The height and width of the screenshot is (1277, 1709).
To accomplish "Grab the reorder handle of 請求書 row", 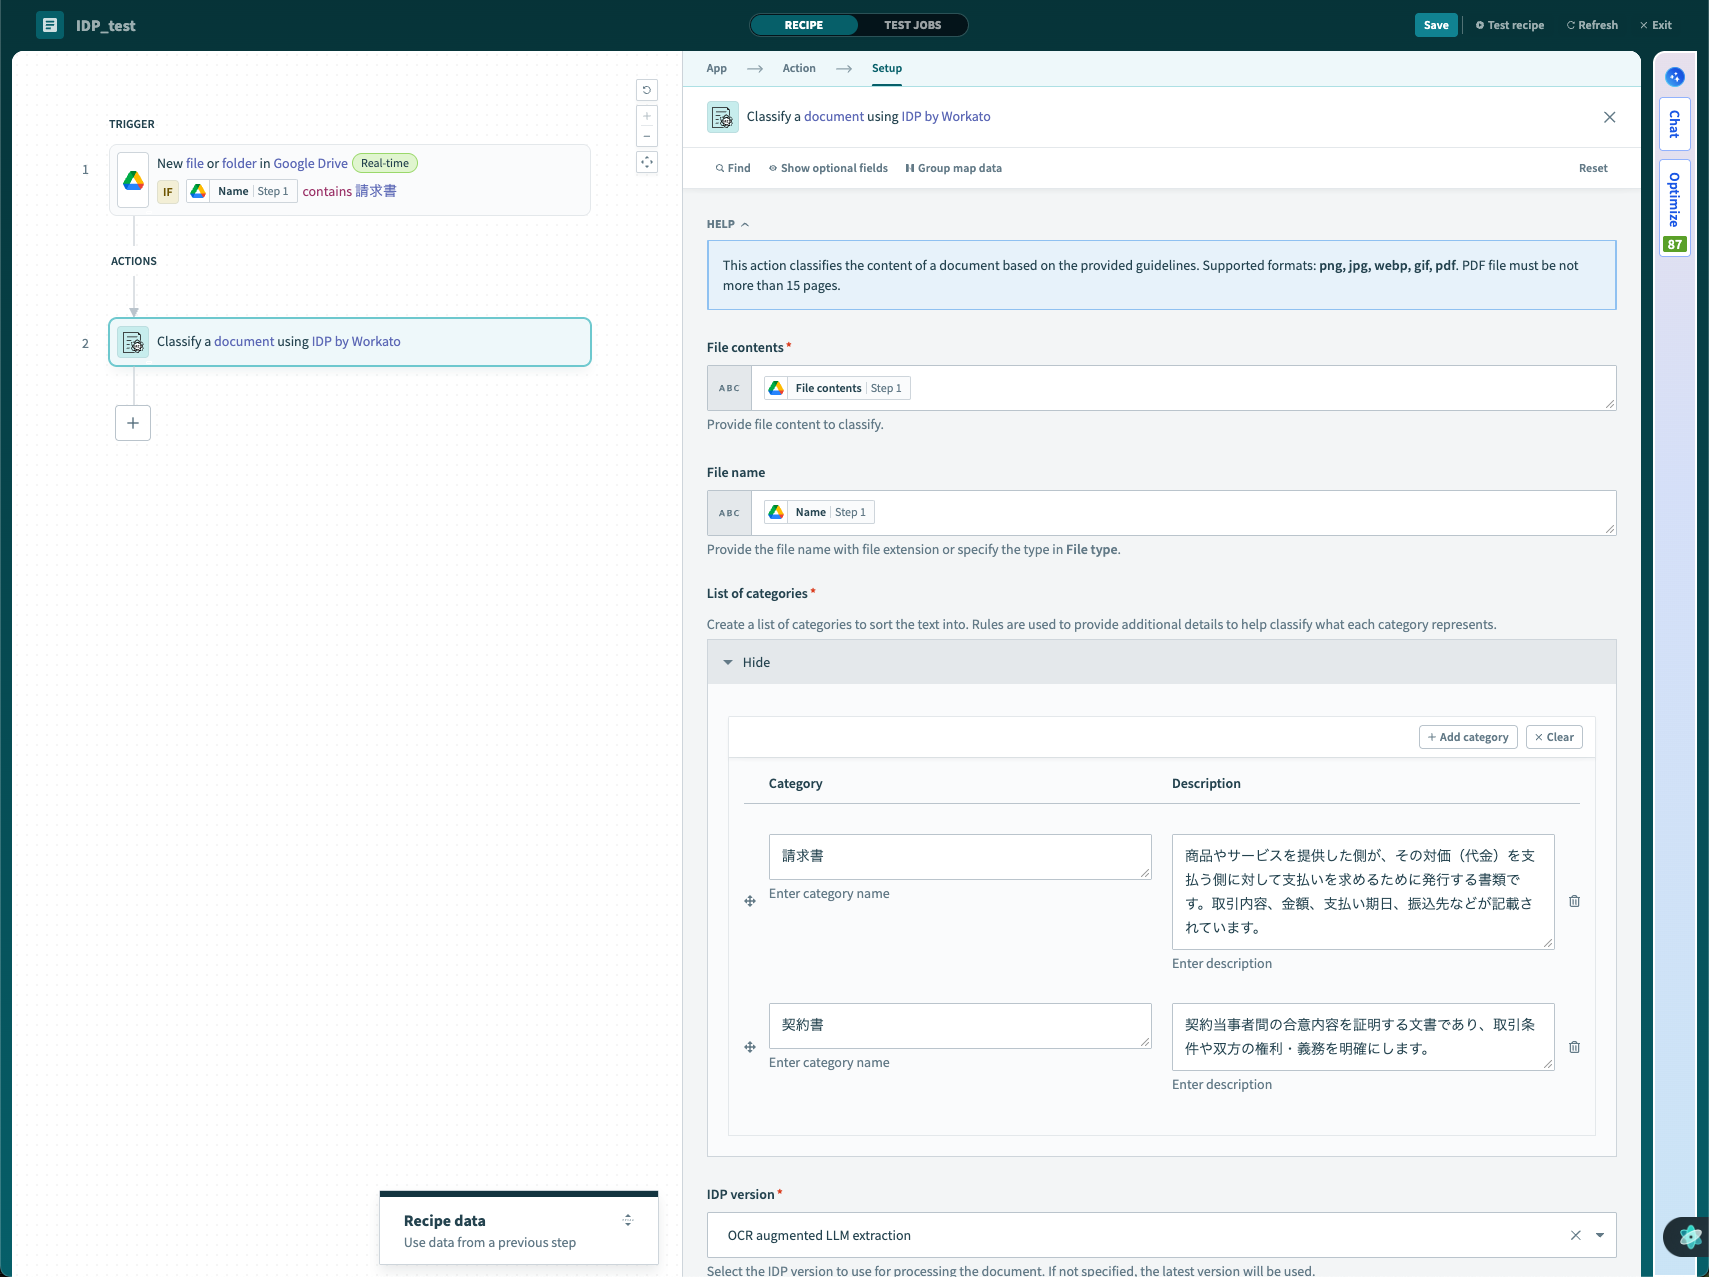I will [x=750, y=901].
